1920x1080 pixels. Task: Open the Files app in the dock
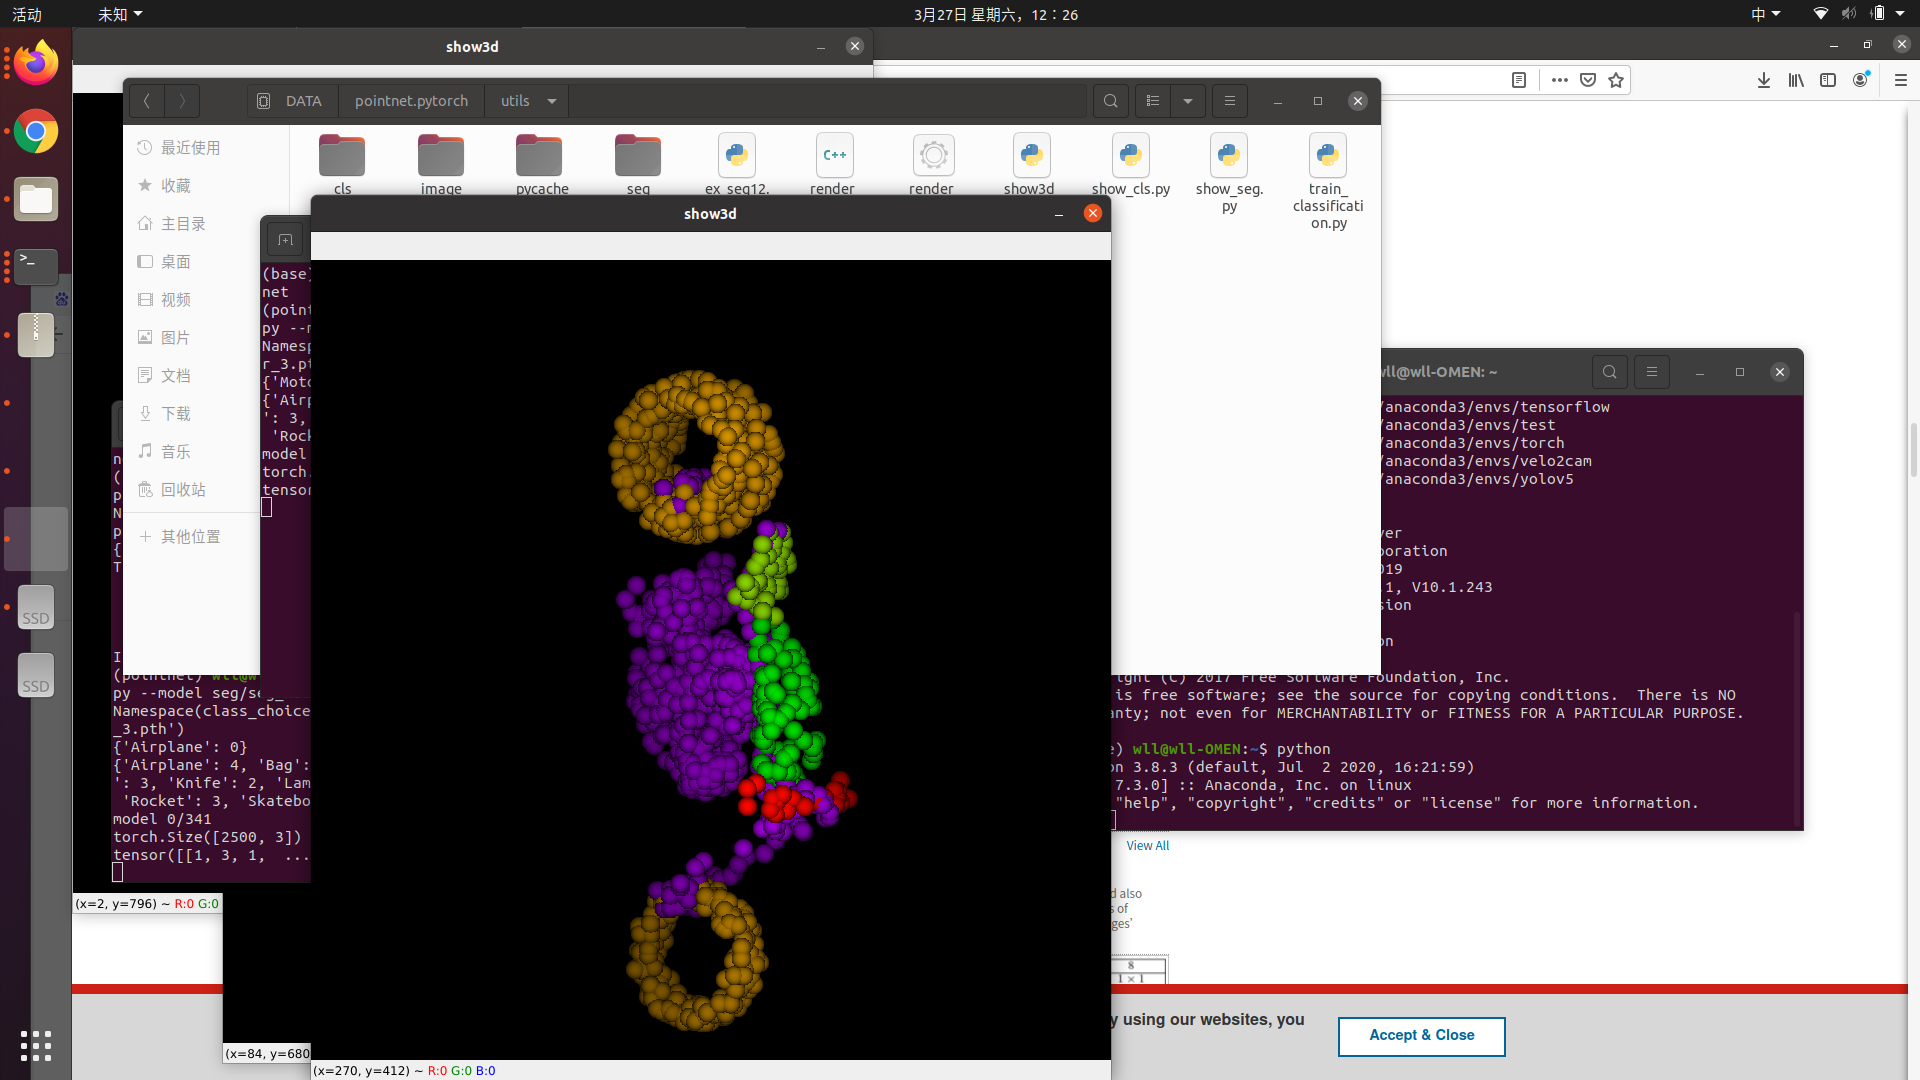(36, 199)
